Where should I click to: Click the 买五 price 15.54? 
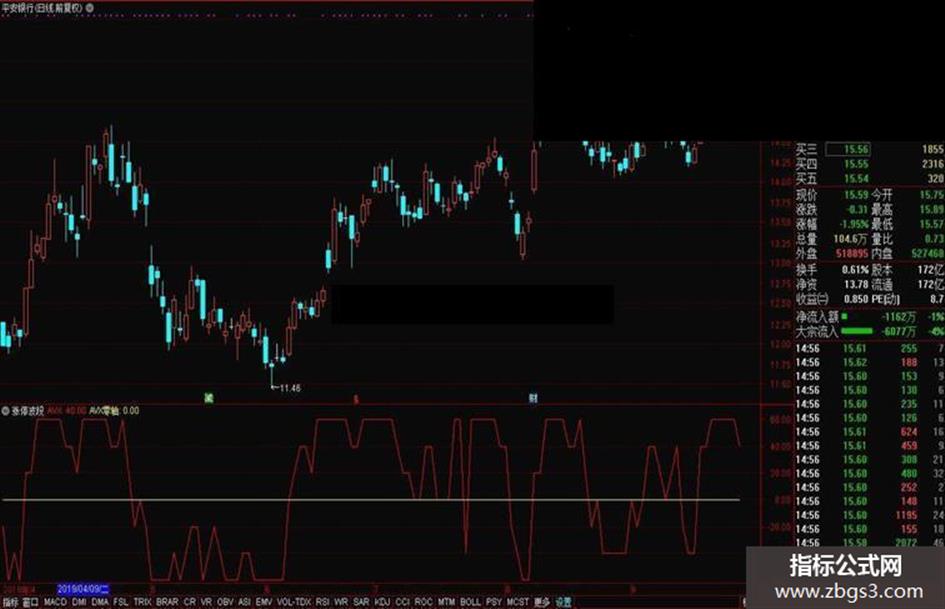[x=856, y=178]
